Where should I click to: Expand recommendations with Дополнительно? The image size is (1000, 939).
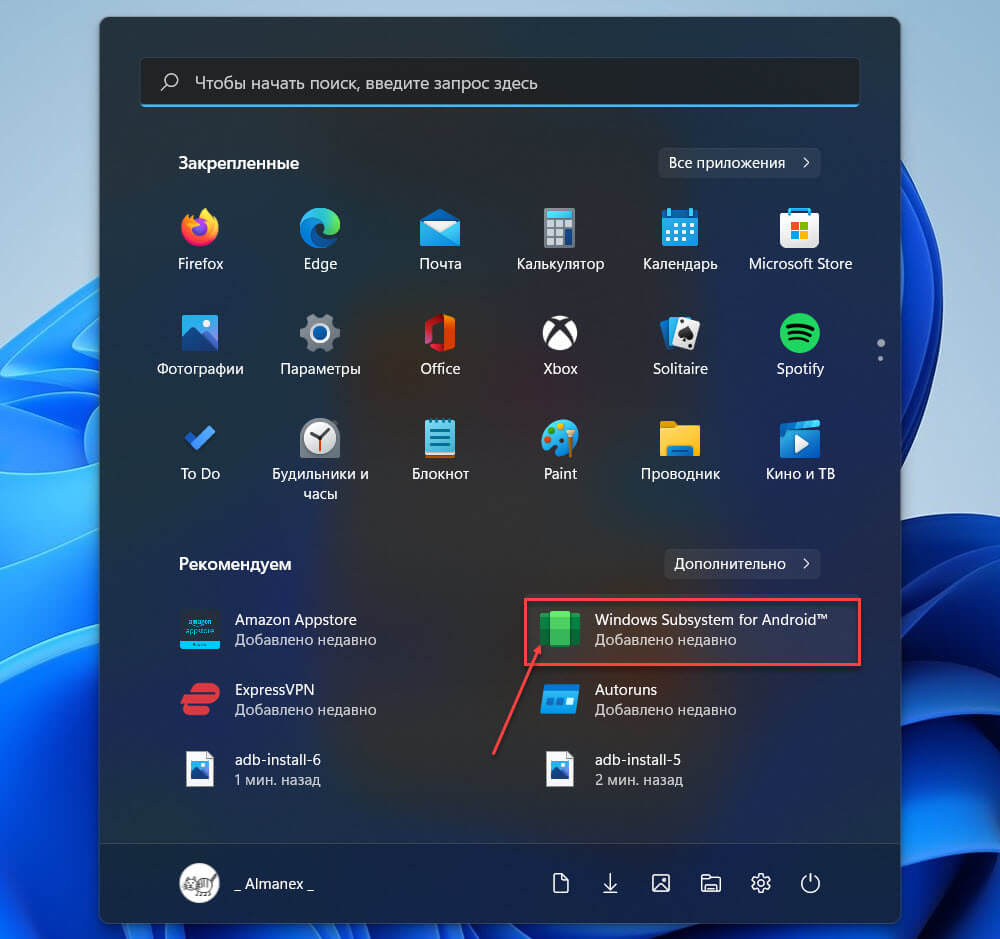742,564
